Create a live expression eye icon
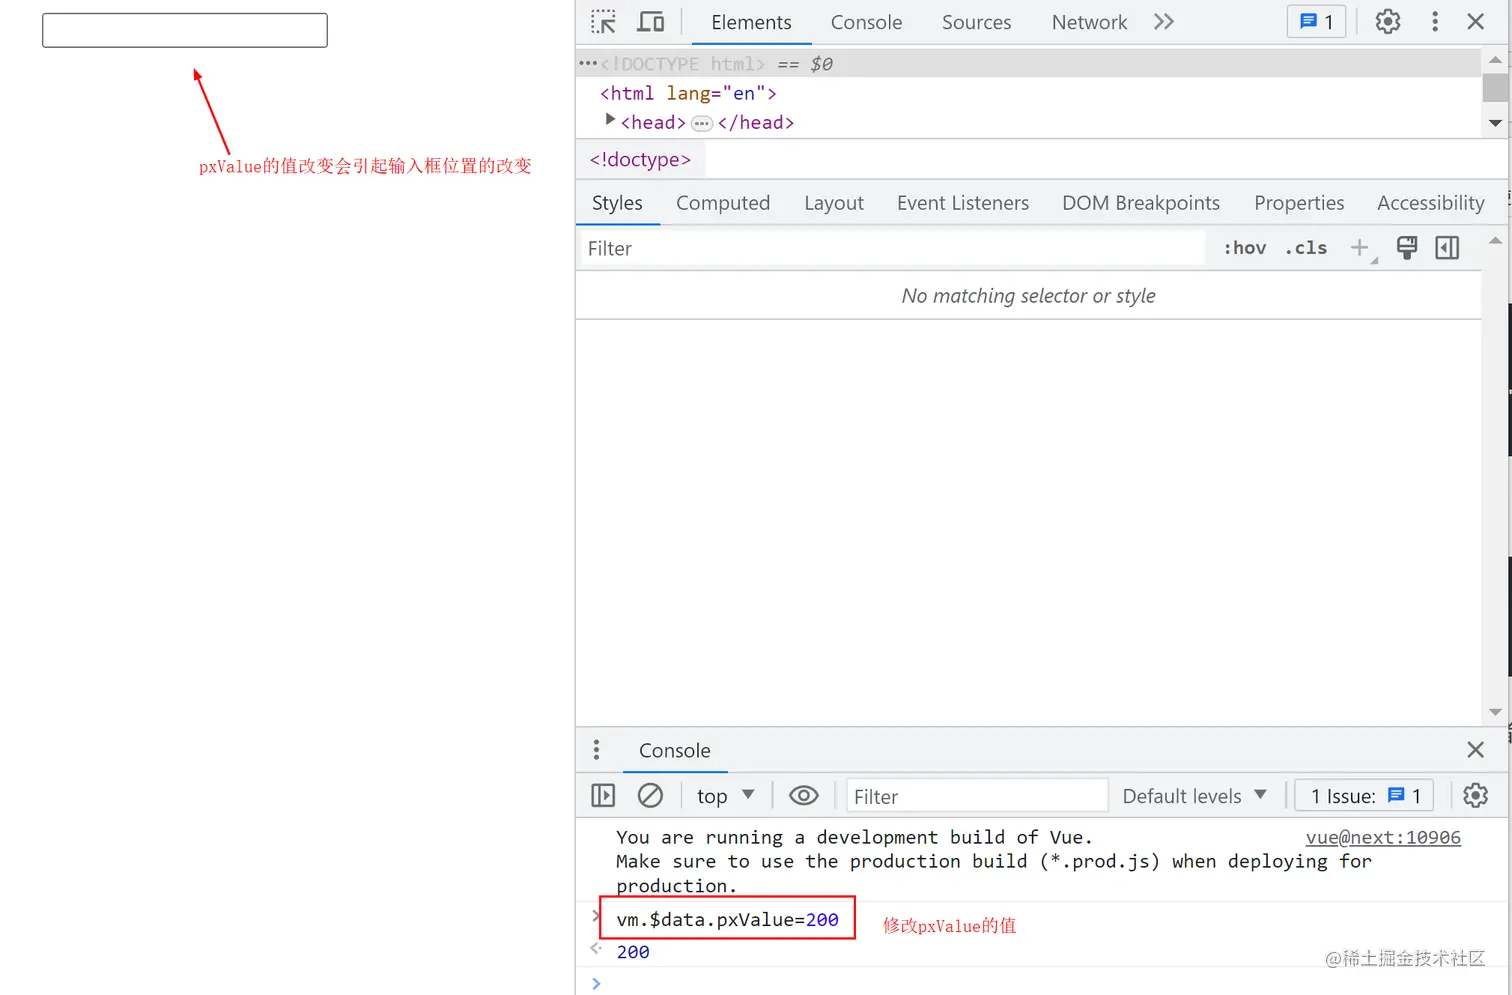1512x995 pixels. point(804,796)
